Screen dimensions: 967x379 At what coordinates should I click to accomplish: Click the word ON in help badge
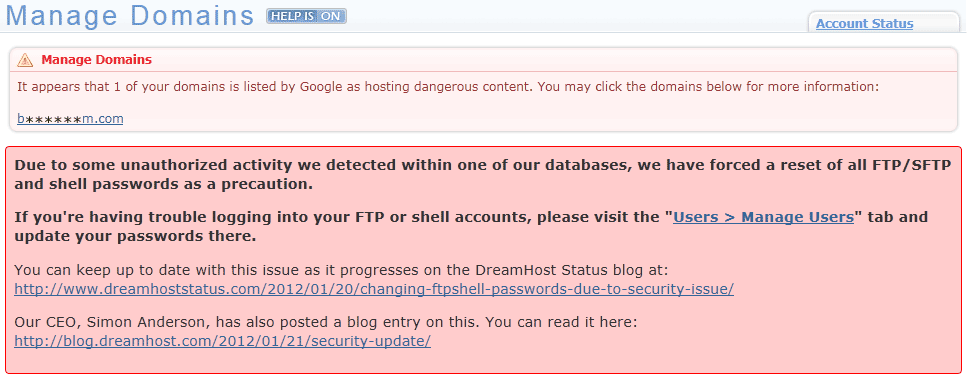(331, 16)
